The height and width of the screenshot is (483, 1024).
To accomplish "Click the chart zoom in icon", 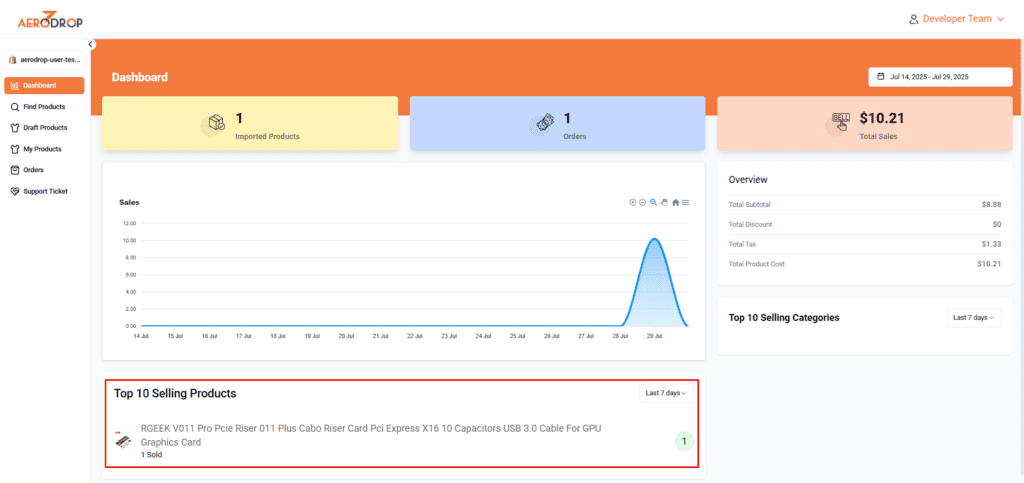I will tap(633, 202).
